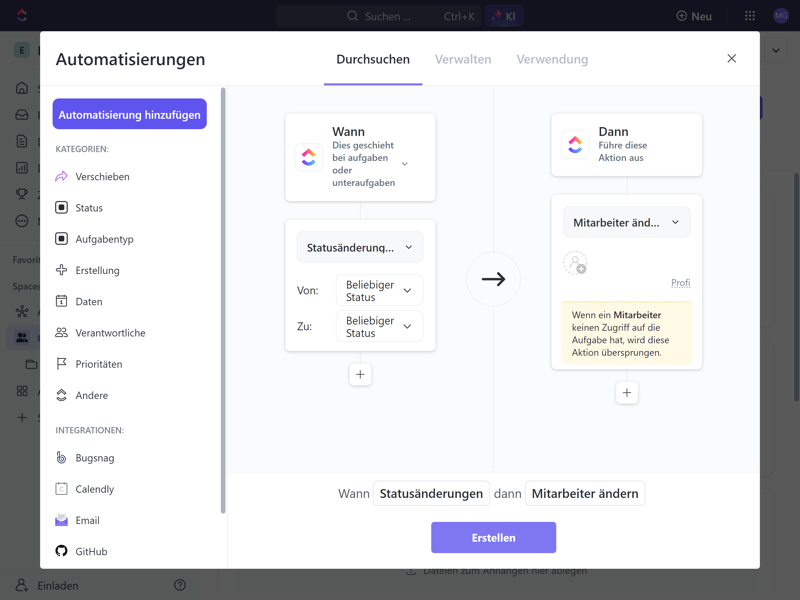Open the Von status dropdown

pyautogui.click(x=379, y=291)
